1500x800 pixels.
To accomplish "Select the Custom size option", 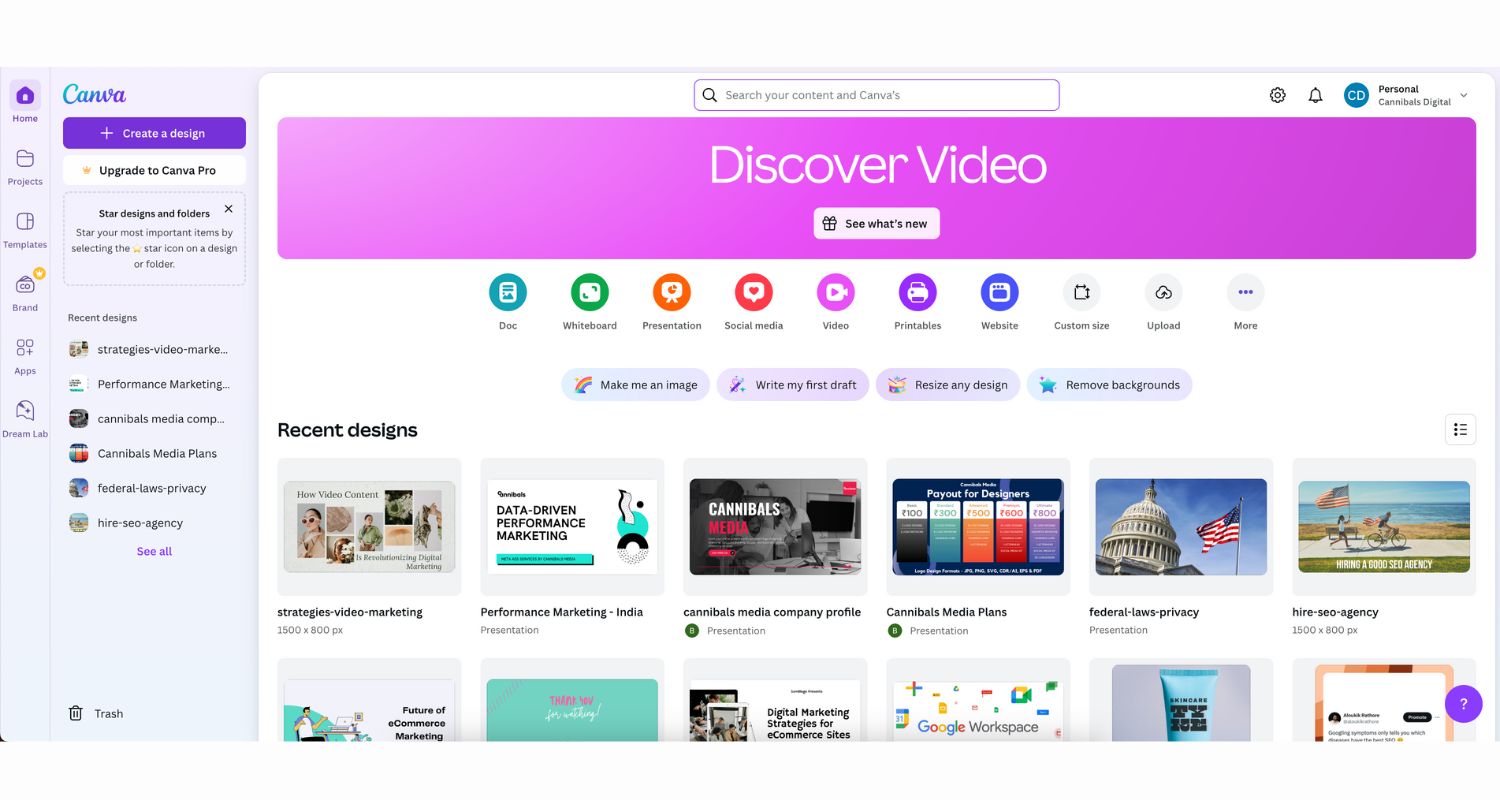I will point(1082,292).
